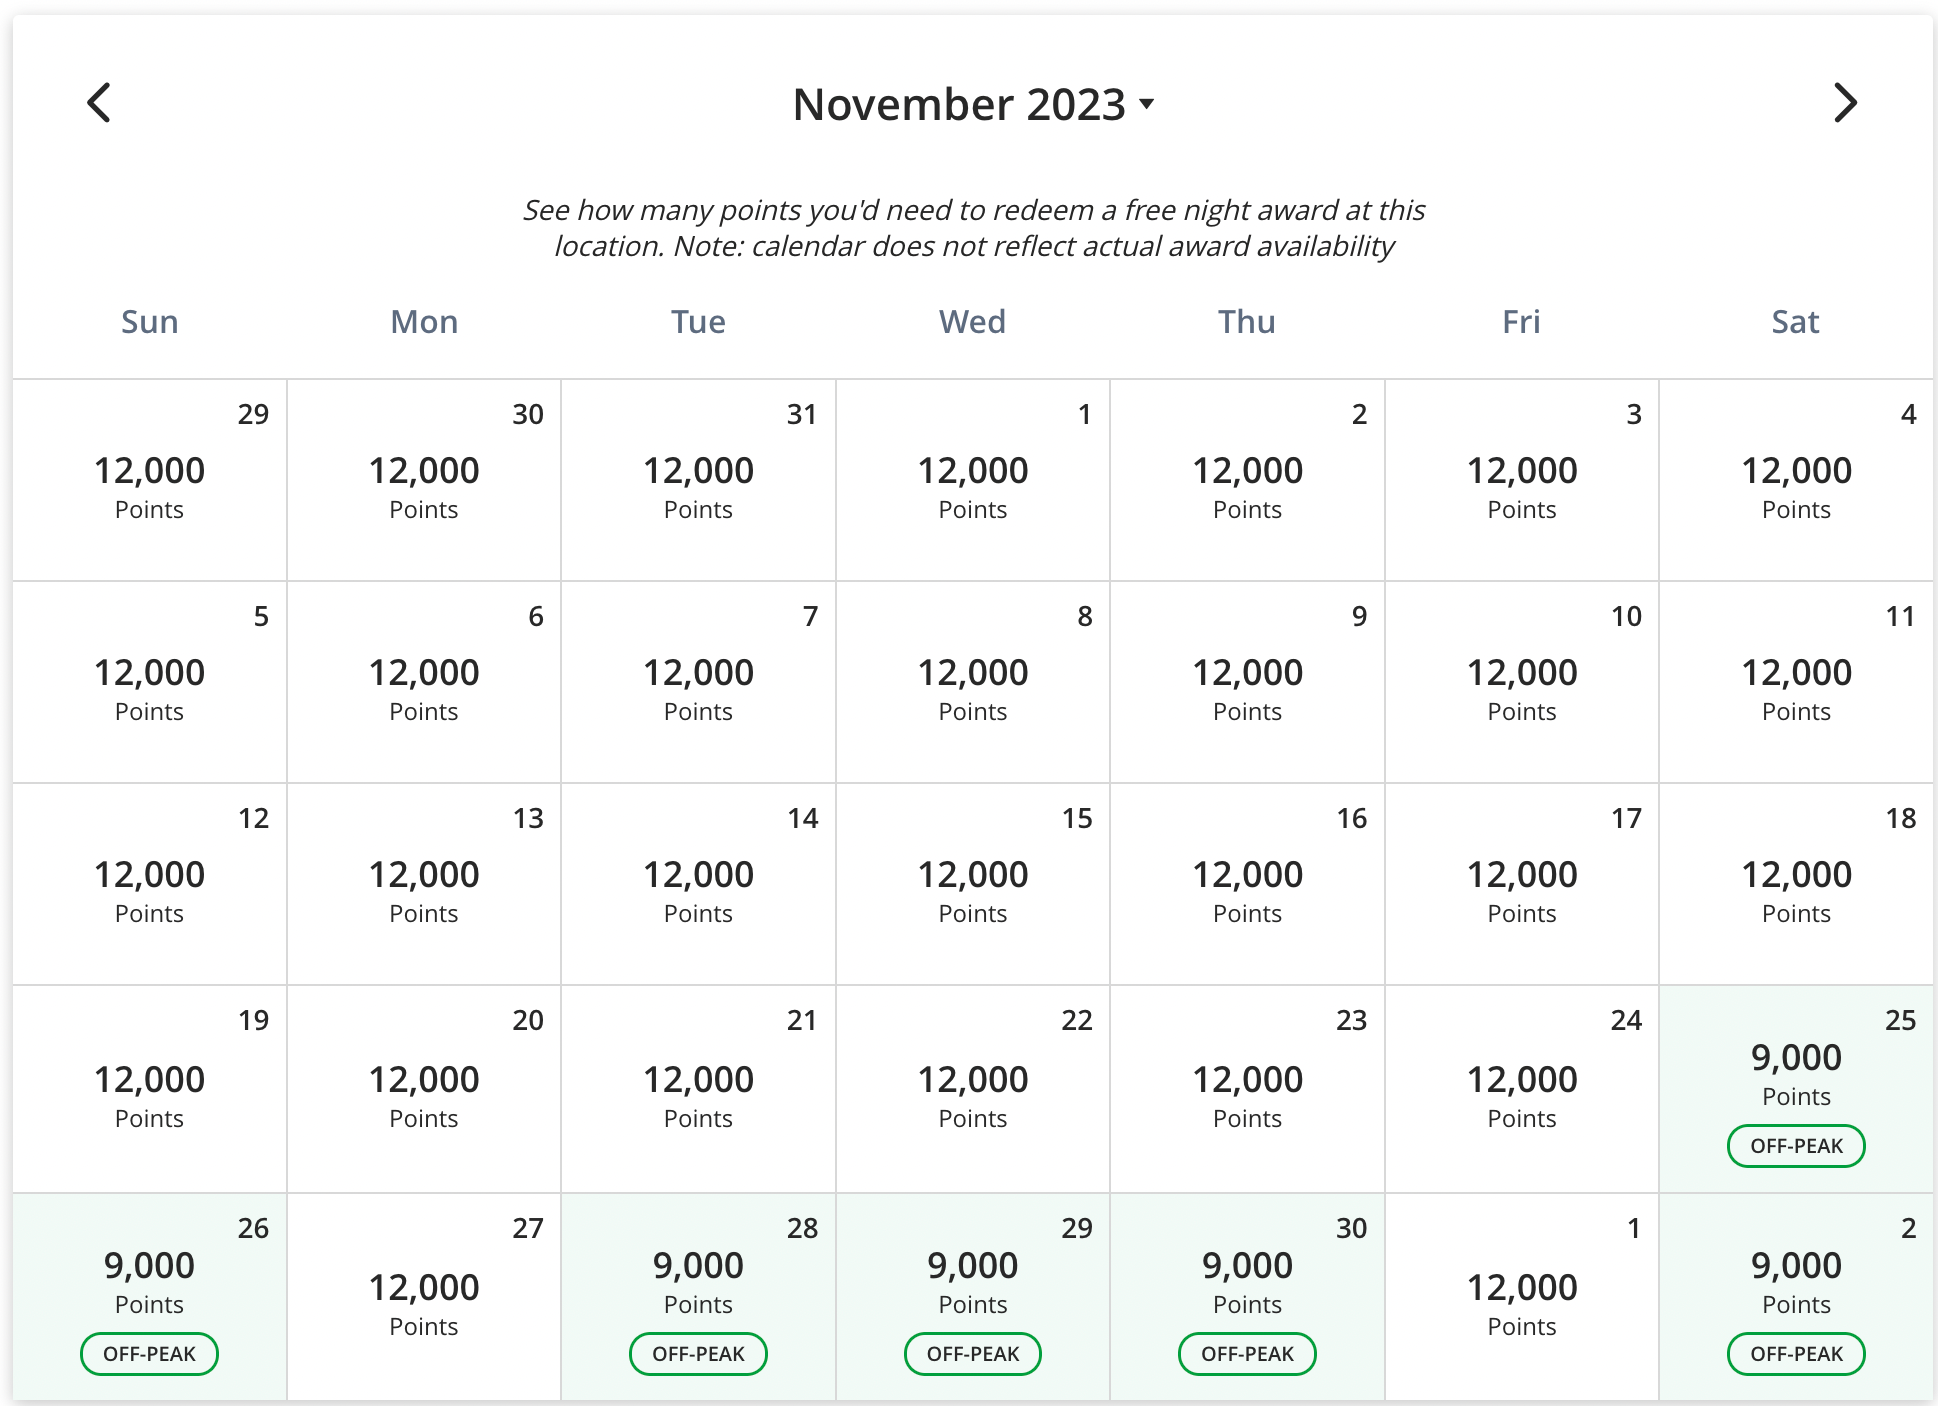Select the OFF-PEAK badge on November 30

1246,1353
